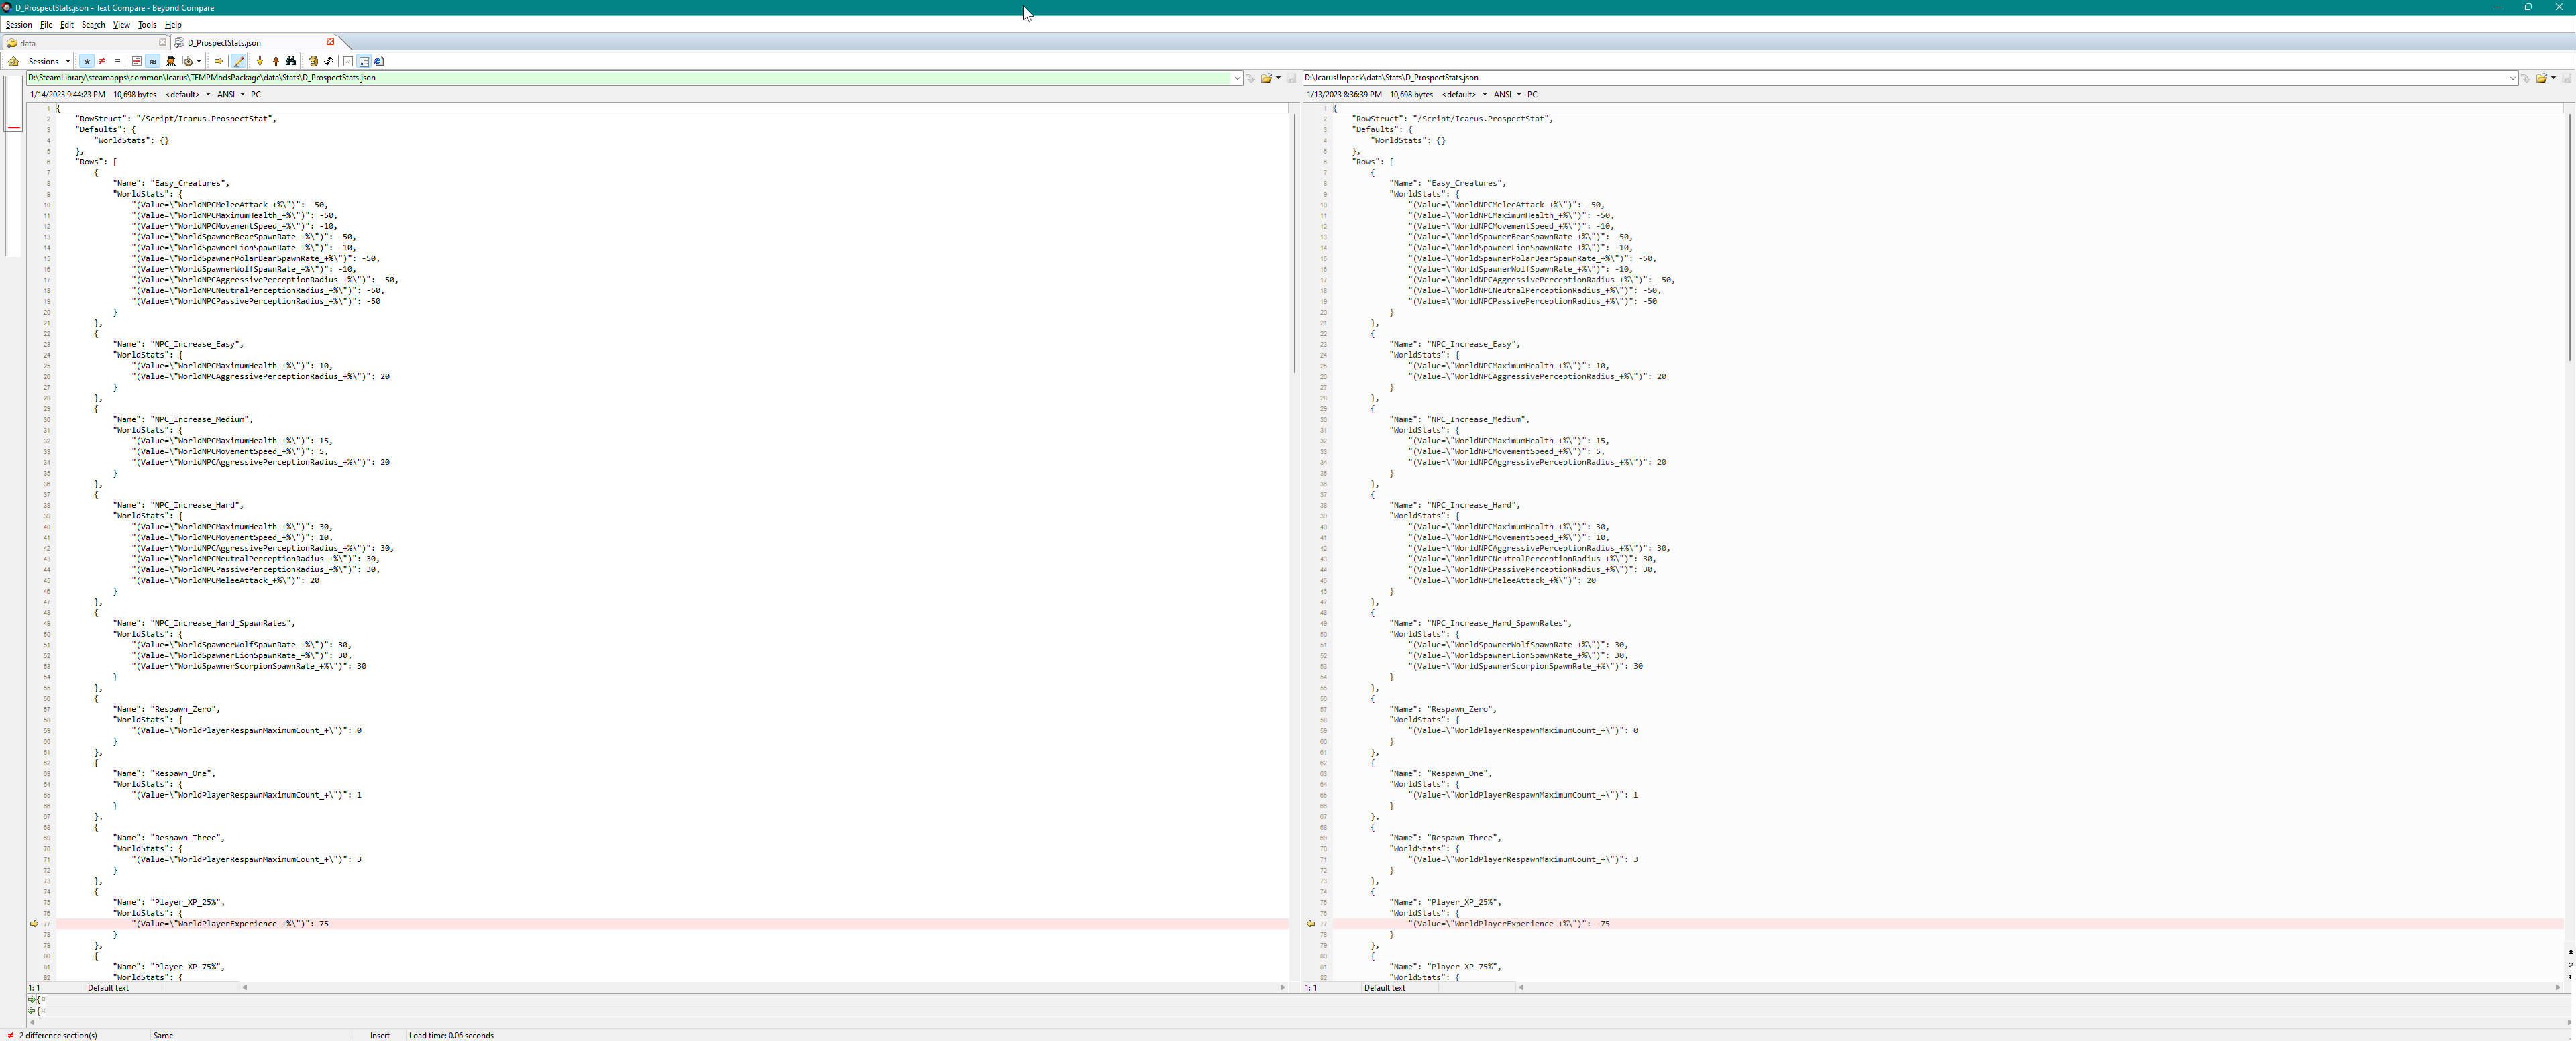Open Find with the binoculars icon
This screenshot has width=2576, height=1041.
tap(291, 61)
